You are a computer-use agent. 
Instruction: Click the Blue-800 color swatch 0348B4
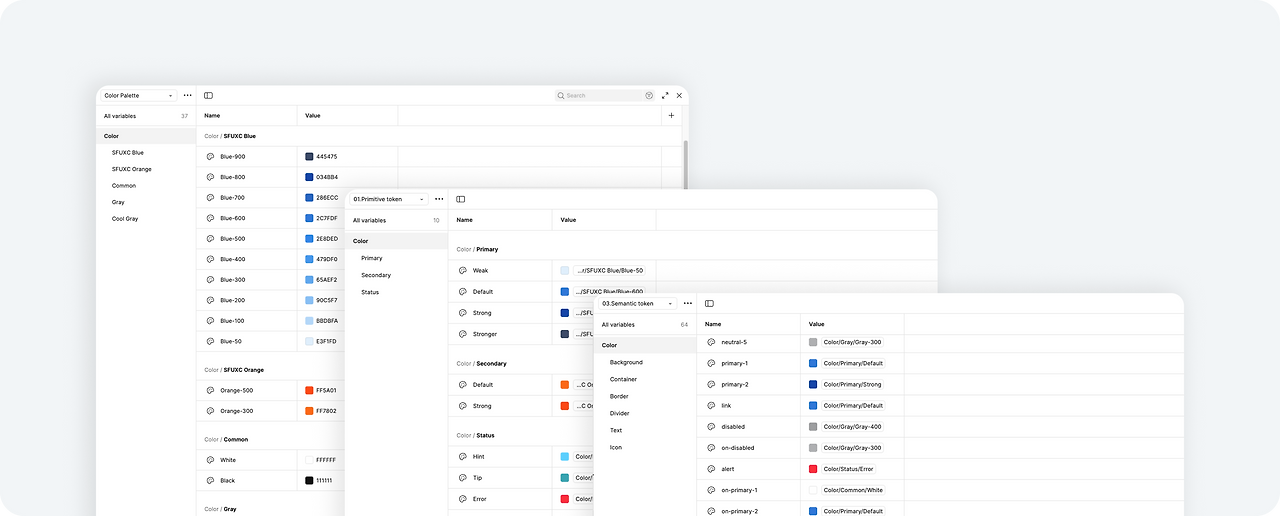click(x=309, y=177)
